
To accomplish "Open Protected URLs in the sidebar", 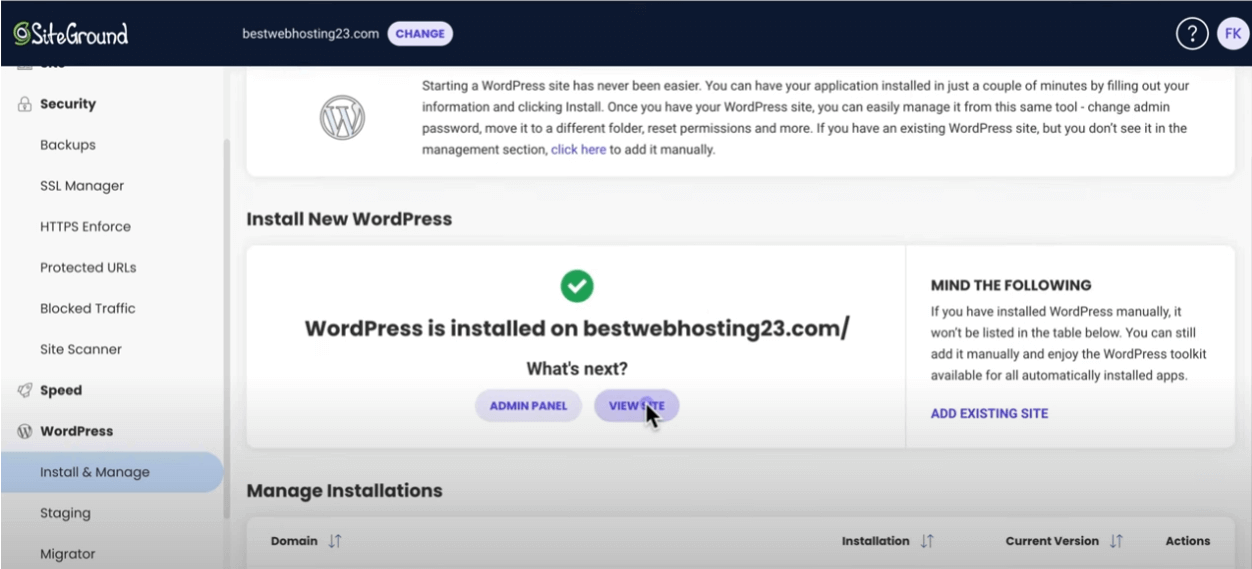I will pos(88,268).
